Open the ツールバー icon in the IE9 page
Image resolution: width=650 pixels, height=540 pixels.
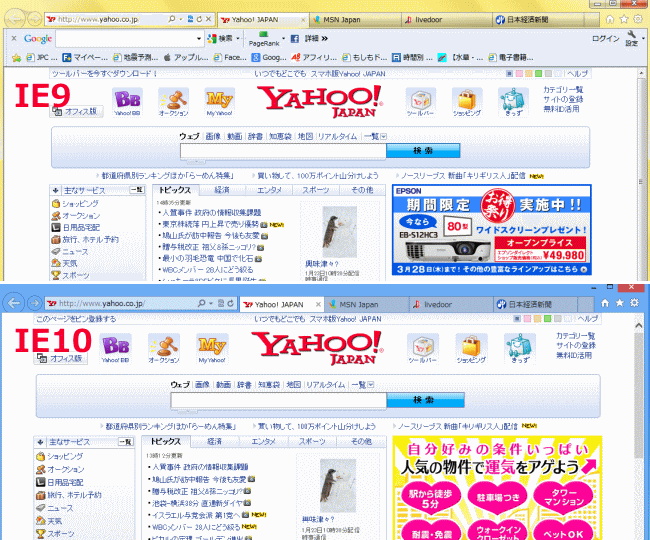pos(420,101)
